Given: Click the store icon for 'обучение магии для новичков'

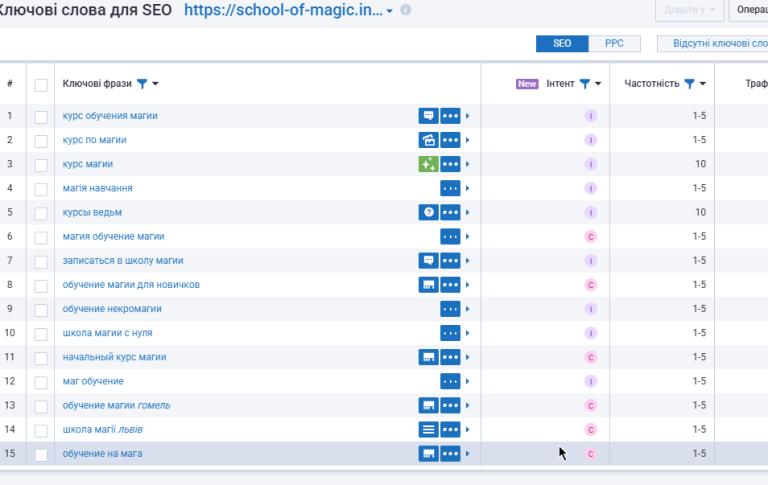Looking at the screenshot, I should point(428,285).
